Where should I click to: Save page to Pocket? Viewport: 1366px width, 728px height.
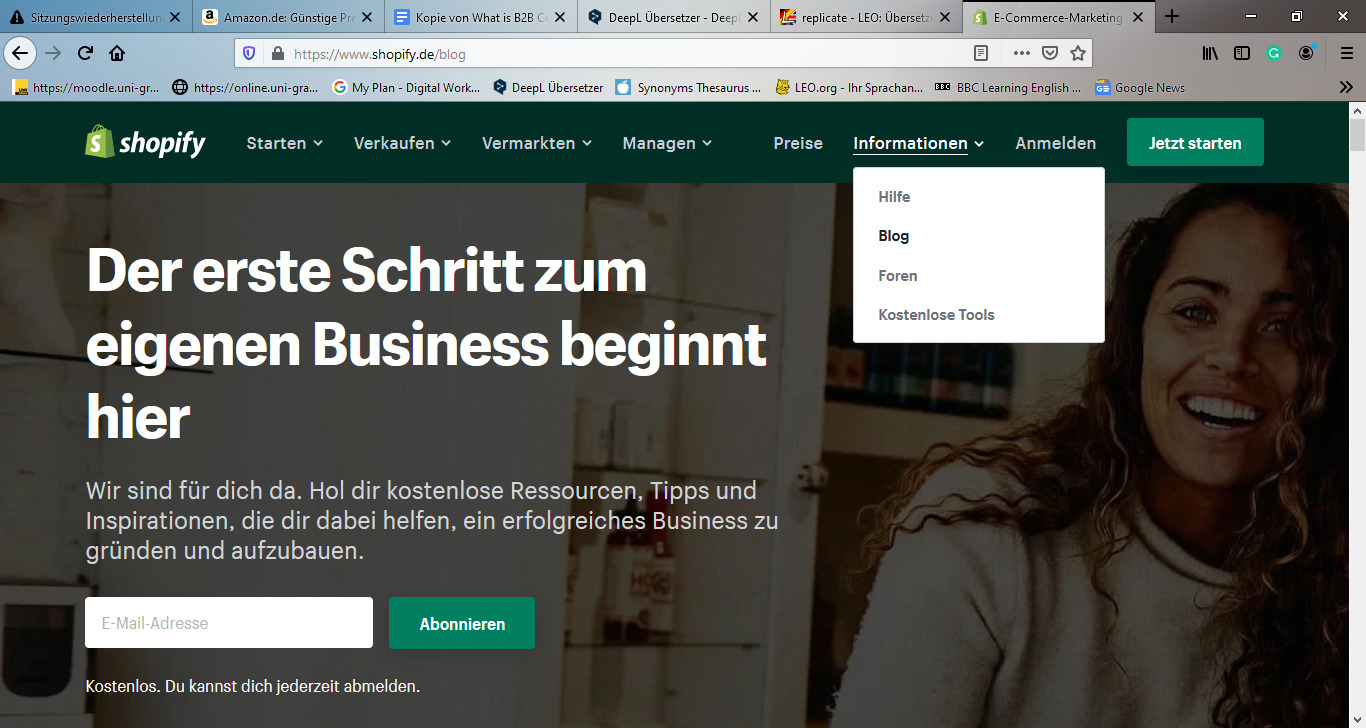pos(1050,53)
